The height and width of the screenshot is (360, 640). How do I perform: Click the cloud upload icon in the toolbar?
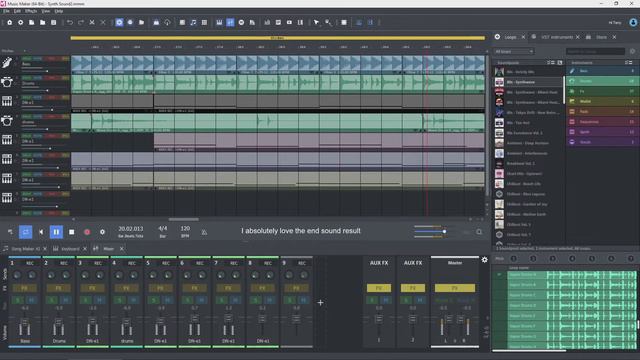click(167, 22)
